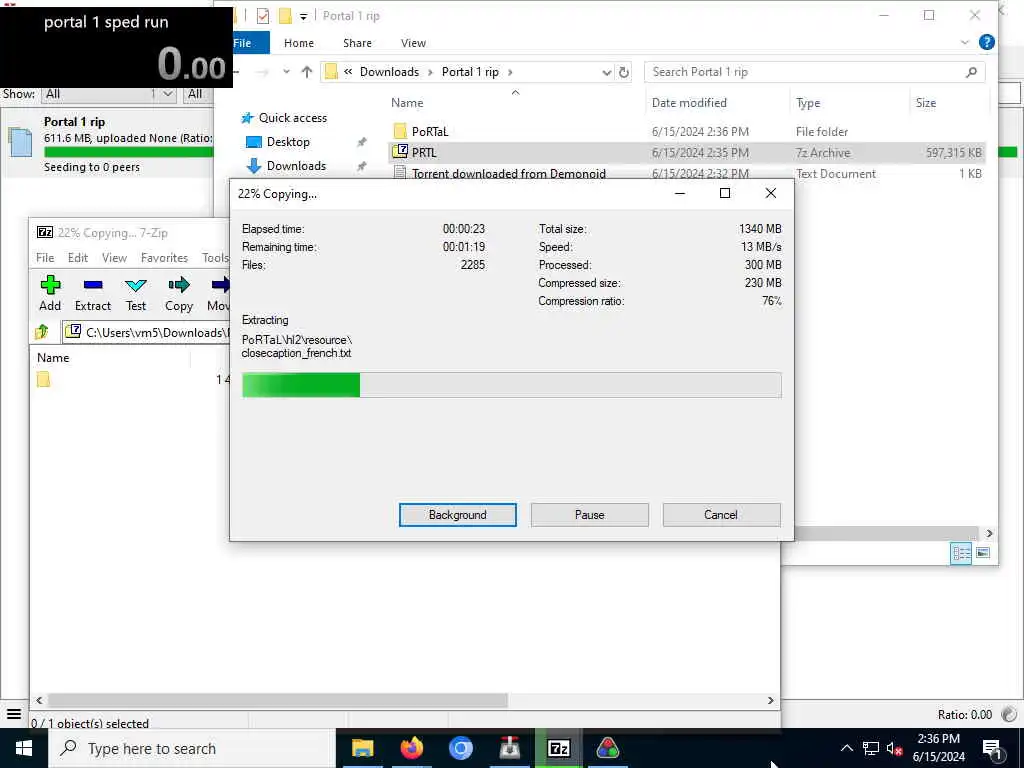Screen dimensions: 1024x768
Task: Click the Explorer Up arrow button
Action: [307, 72]
